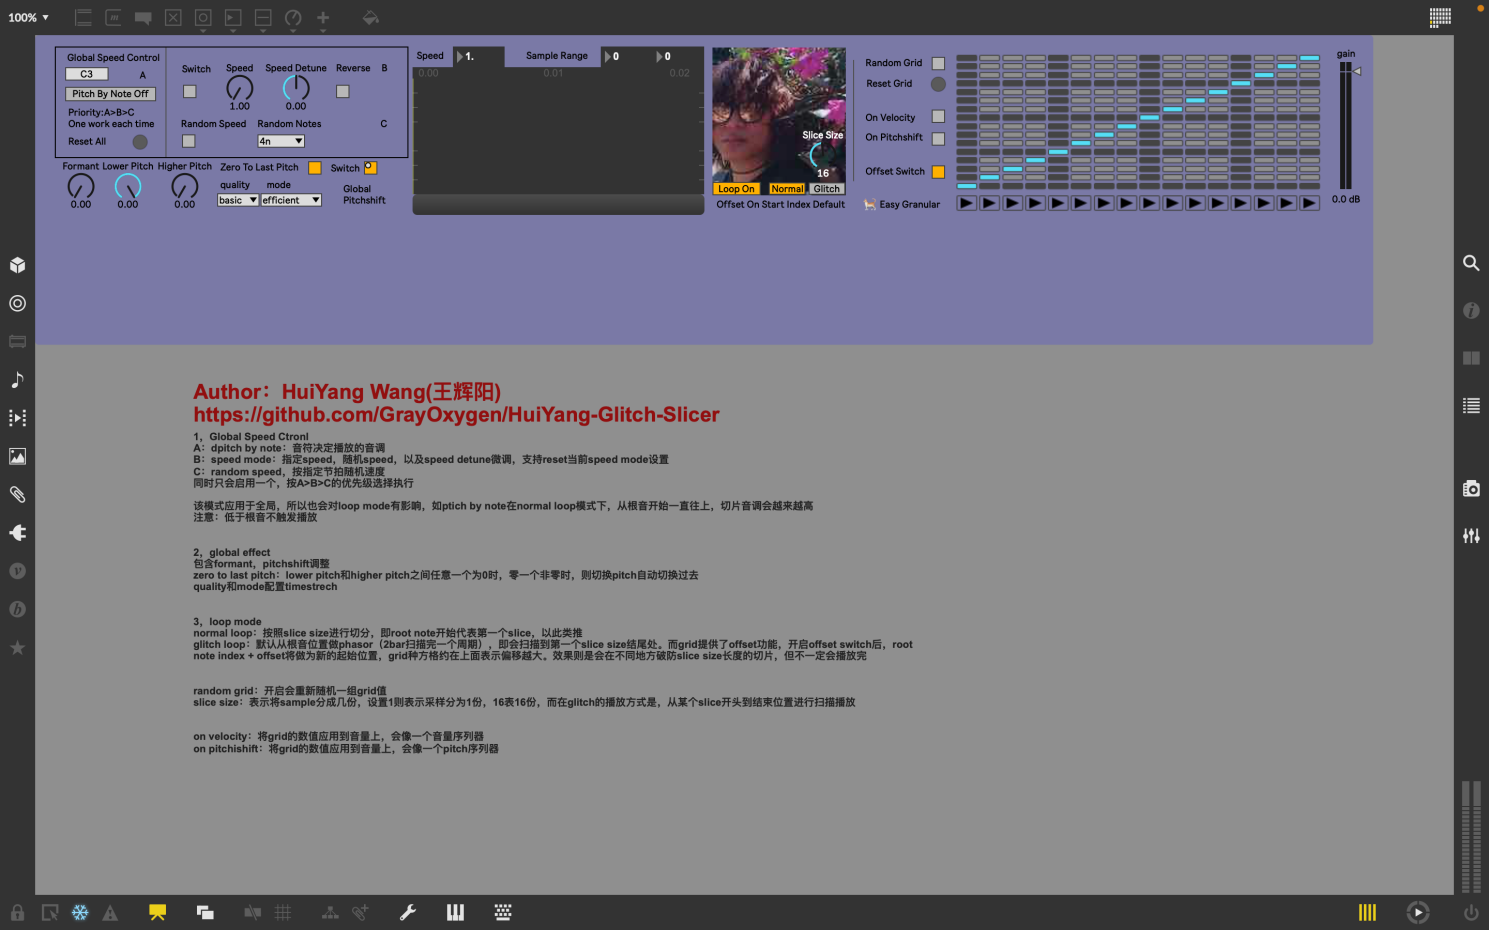Toggle the On Velocity checkbox
The width and height of the screenshot is (1489, 930).
[938, 117]
